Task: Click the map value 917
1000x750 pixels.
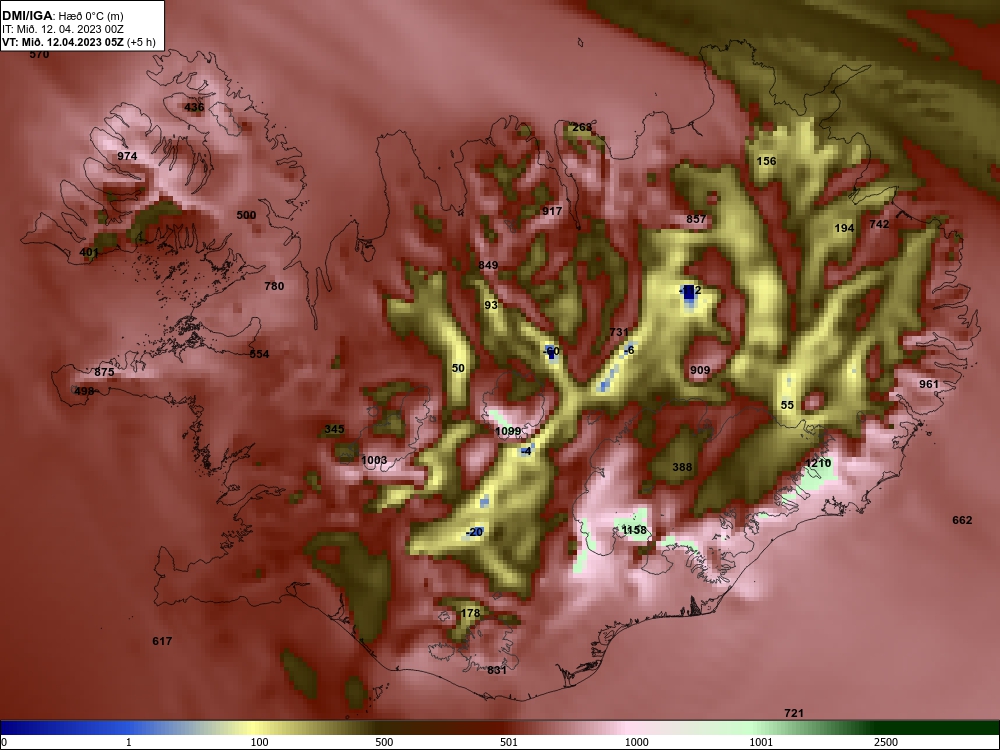Action: pos(552,211)
